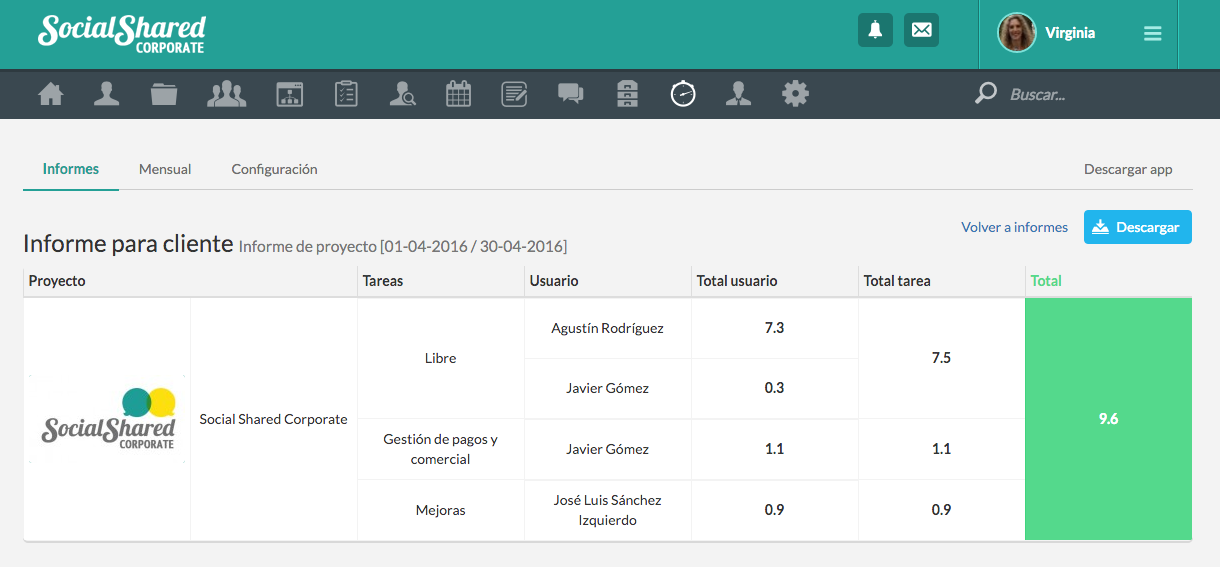The image size is (1220, 567).
Task: Click the blue Descargar button
Action: point(1137,227)
